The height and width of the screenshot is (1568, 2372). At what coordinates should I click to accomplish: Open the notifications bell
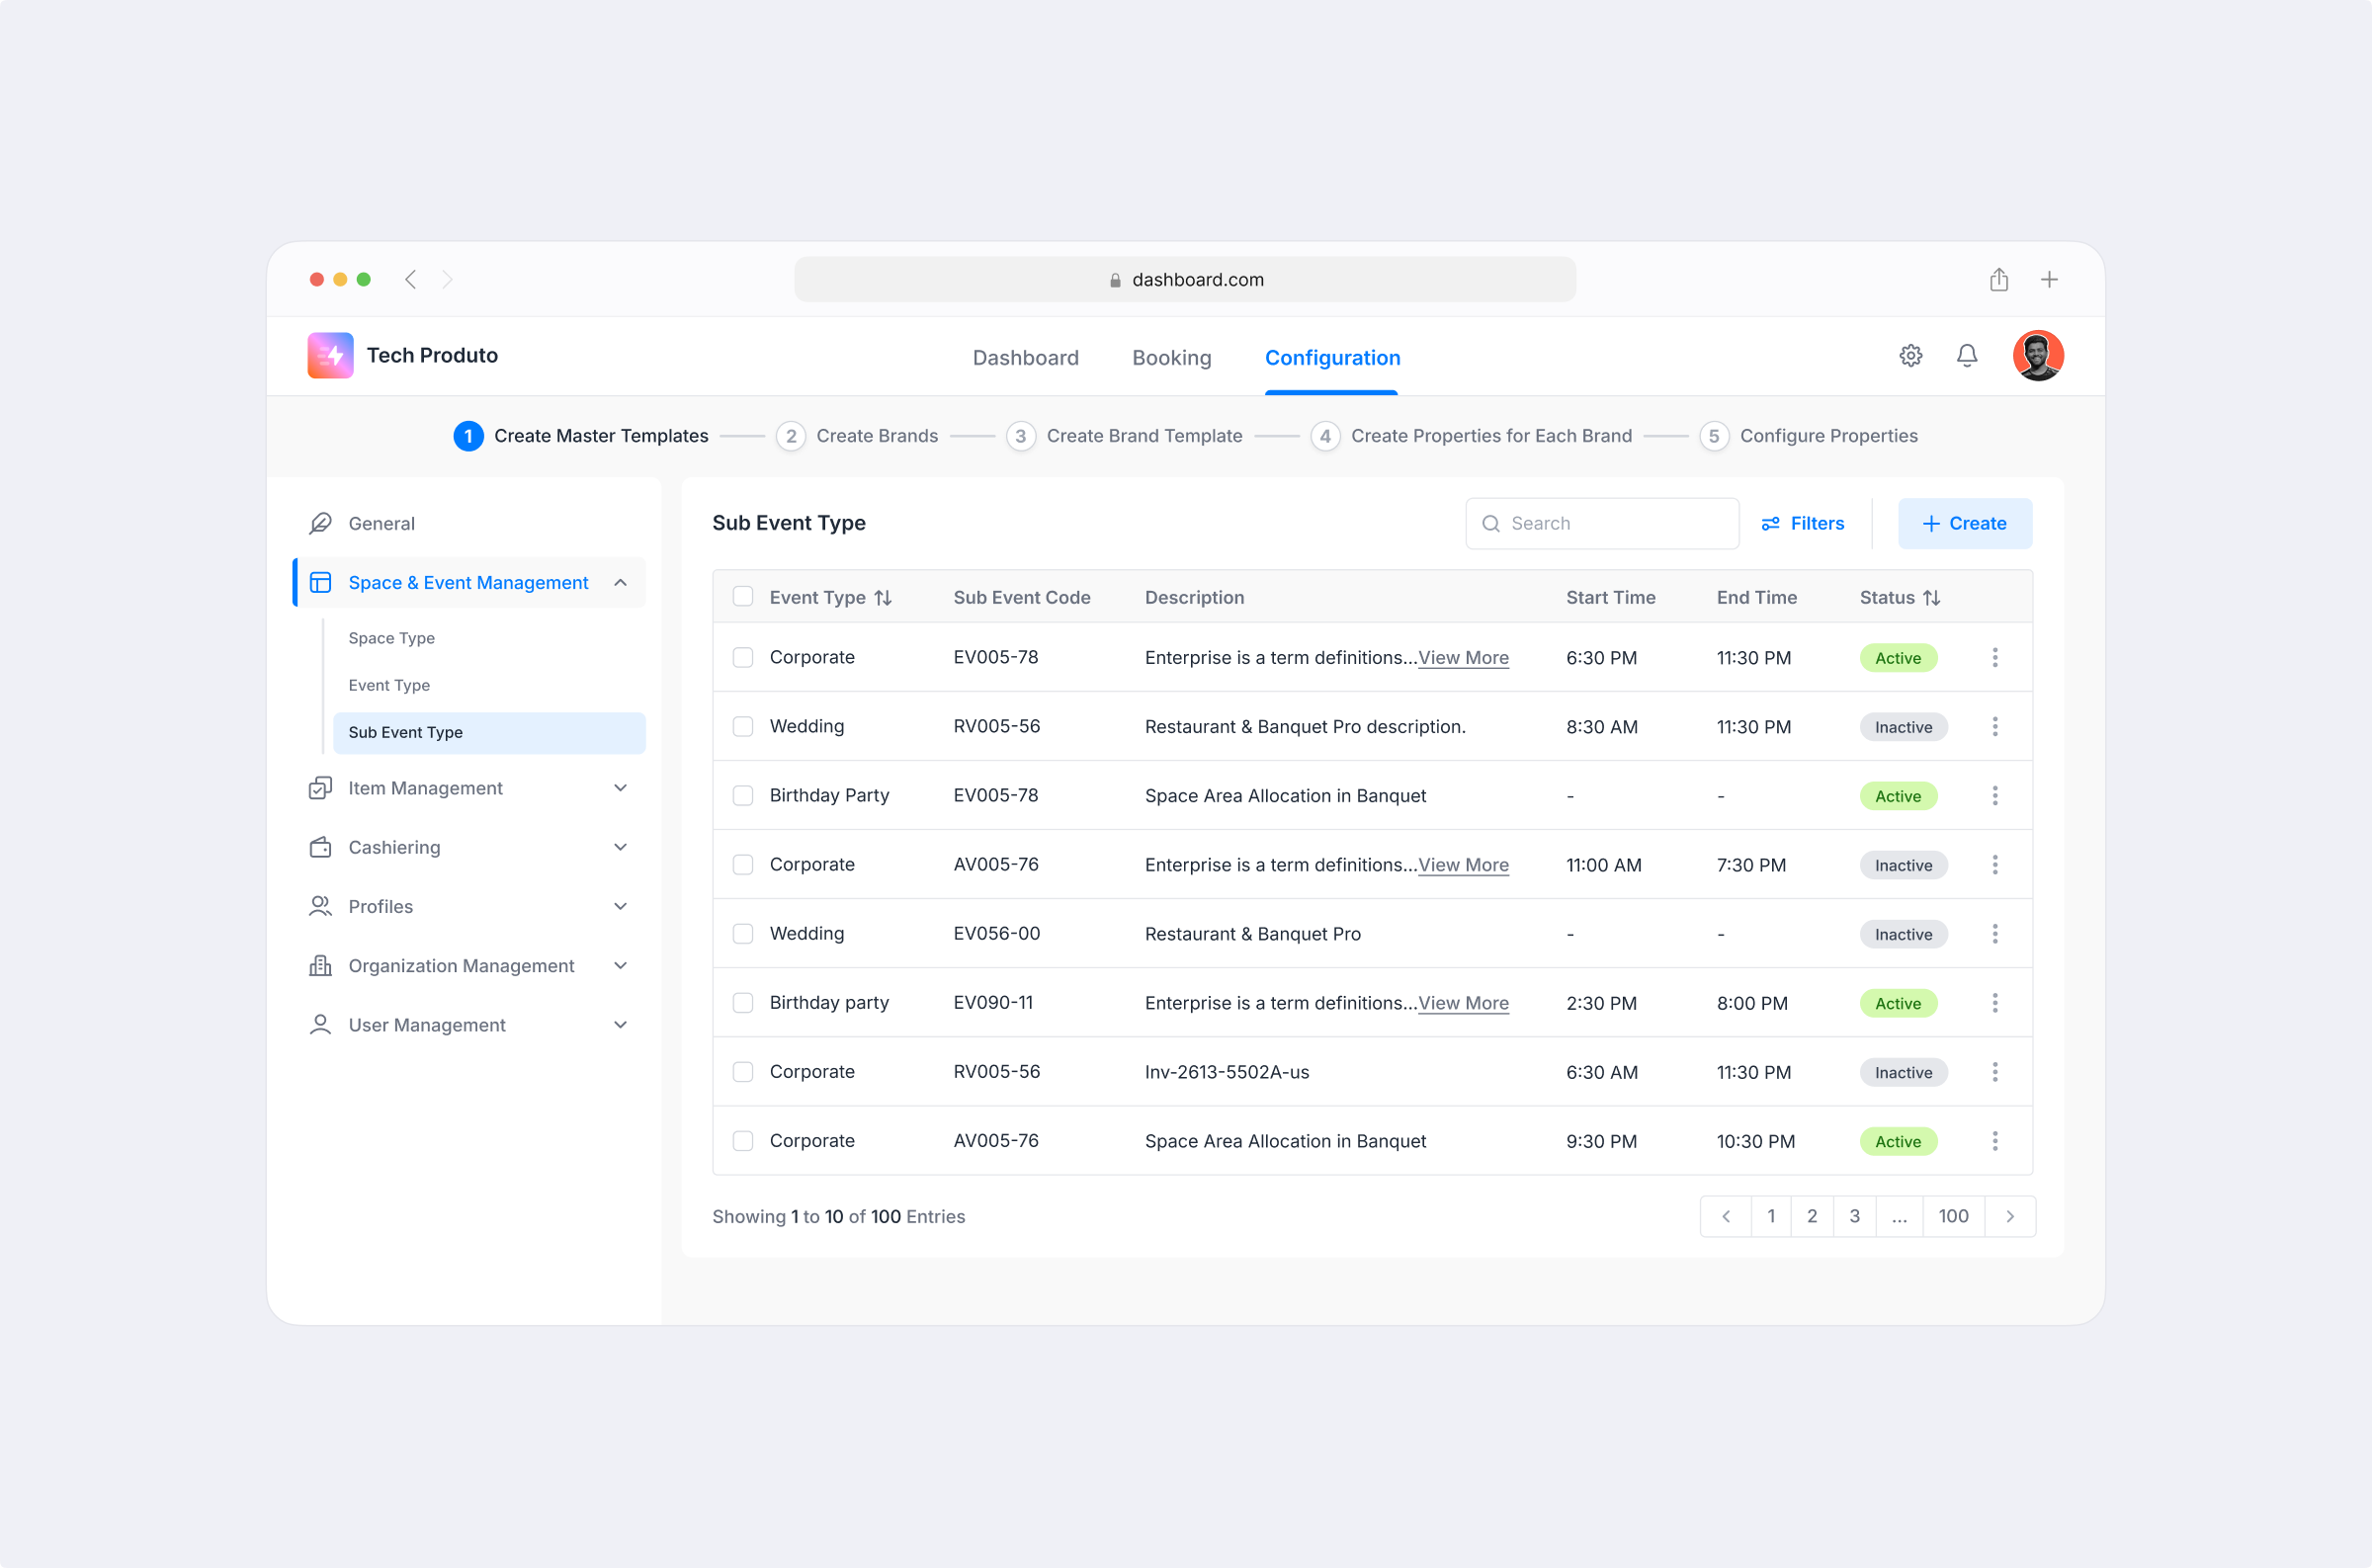(x=1966, y=355)
